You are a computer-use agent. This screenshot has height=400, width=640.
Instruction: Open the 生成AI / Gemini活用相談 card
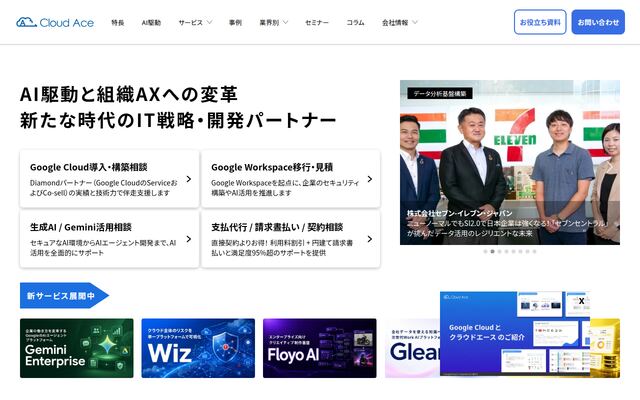109,239
